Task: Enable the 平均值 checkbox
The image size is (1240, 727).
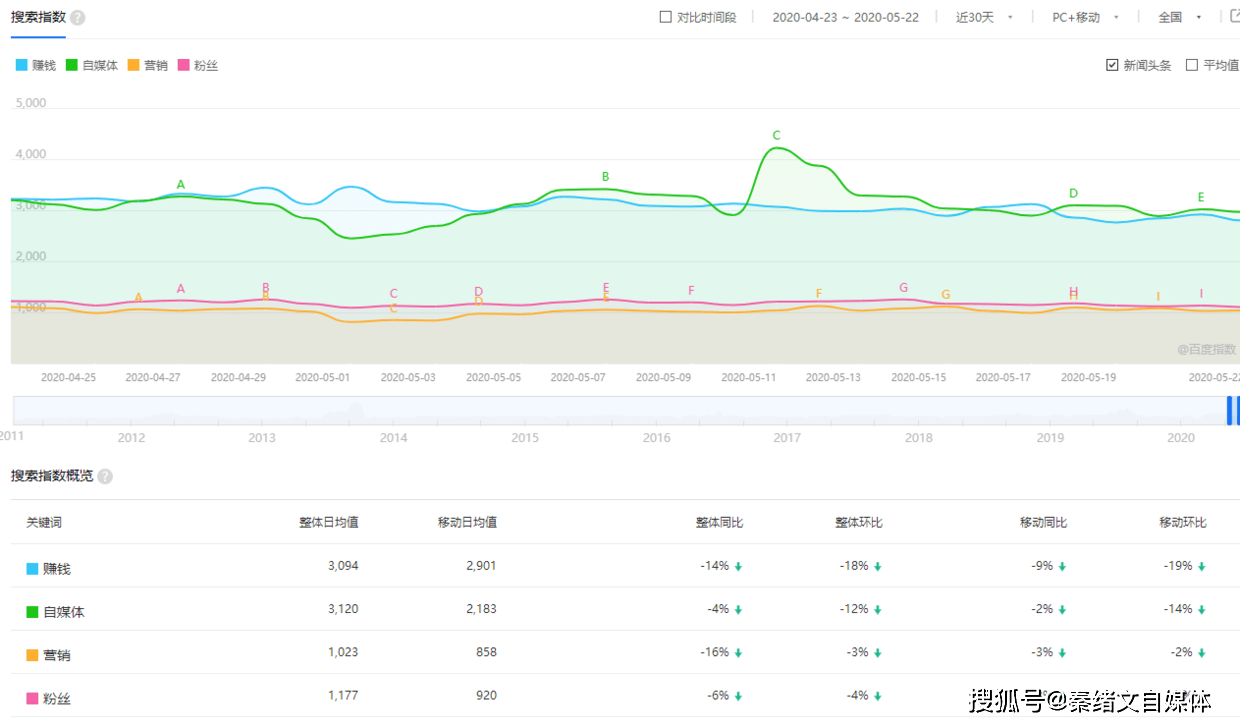Action: [1192, 65]
